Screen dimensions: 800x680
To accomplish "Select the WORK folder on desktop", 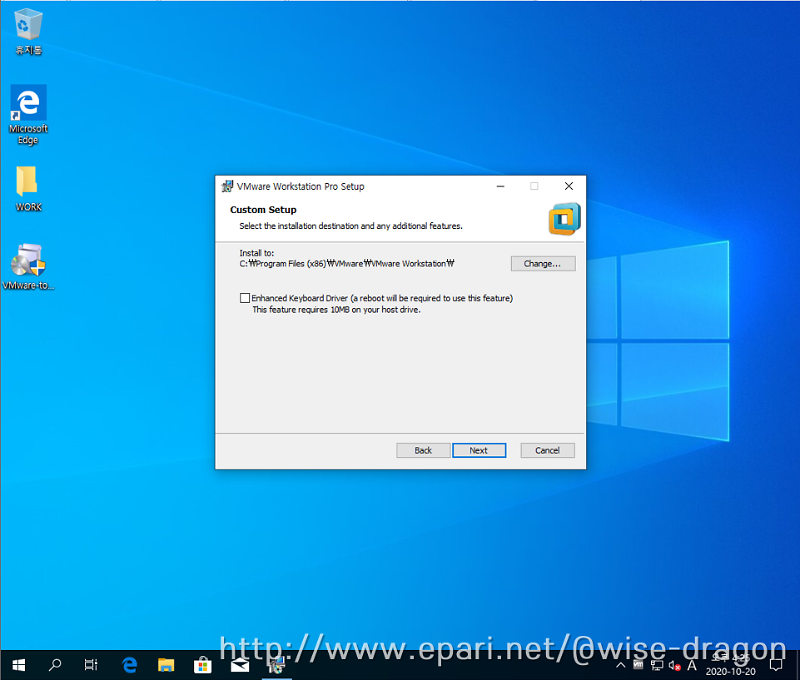I will [x=29, y=189].
